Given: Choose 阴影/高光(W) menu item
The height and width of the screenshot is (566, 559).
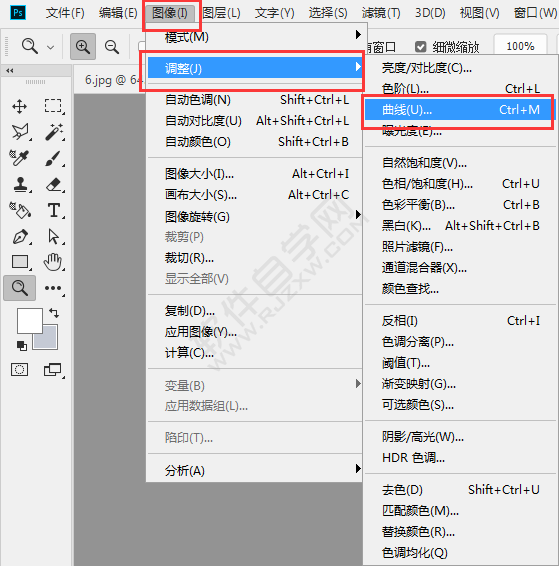Looking at the screenshot, I should [460, 437].
